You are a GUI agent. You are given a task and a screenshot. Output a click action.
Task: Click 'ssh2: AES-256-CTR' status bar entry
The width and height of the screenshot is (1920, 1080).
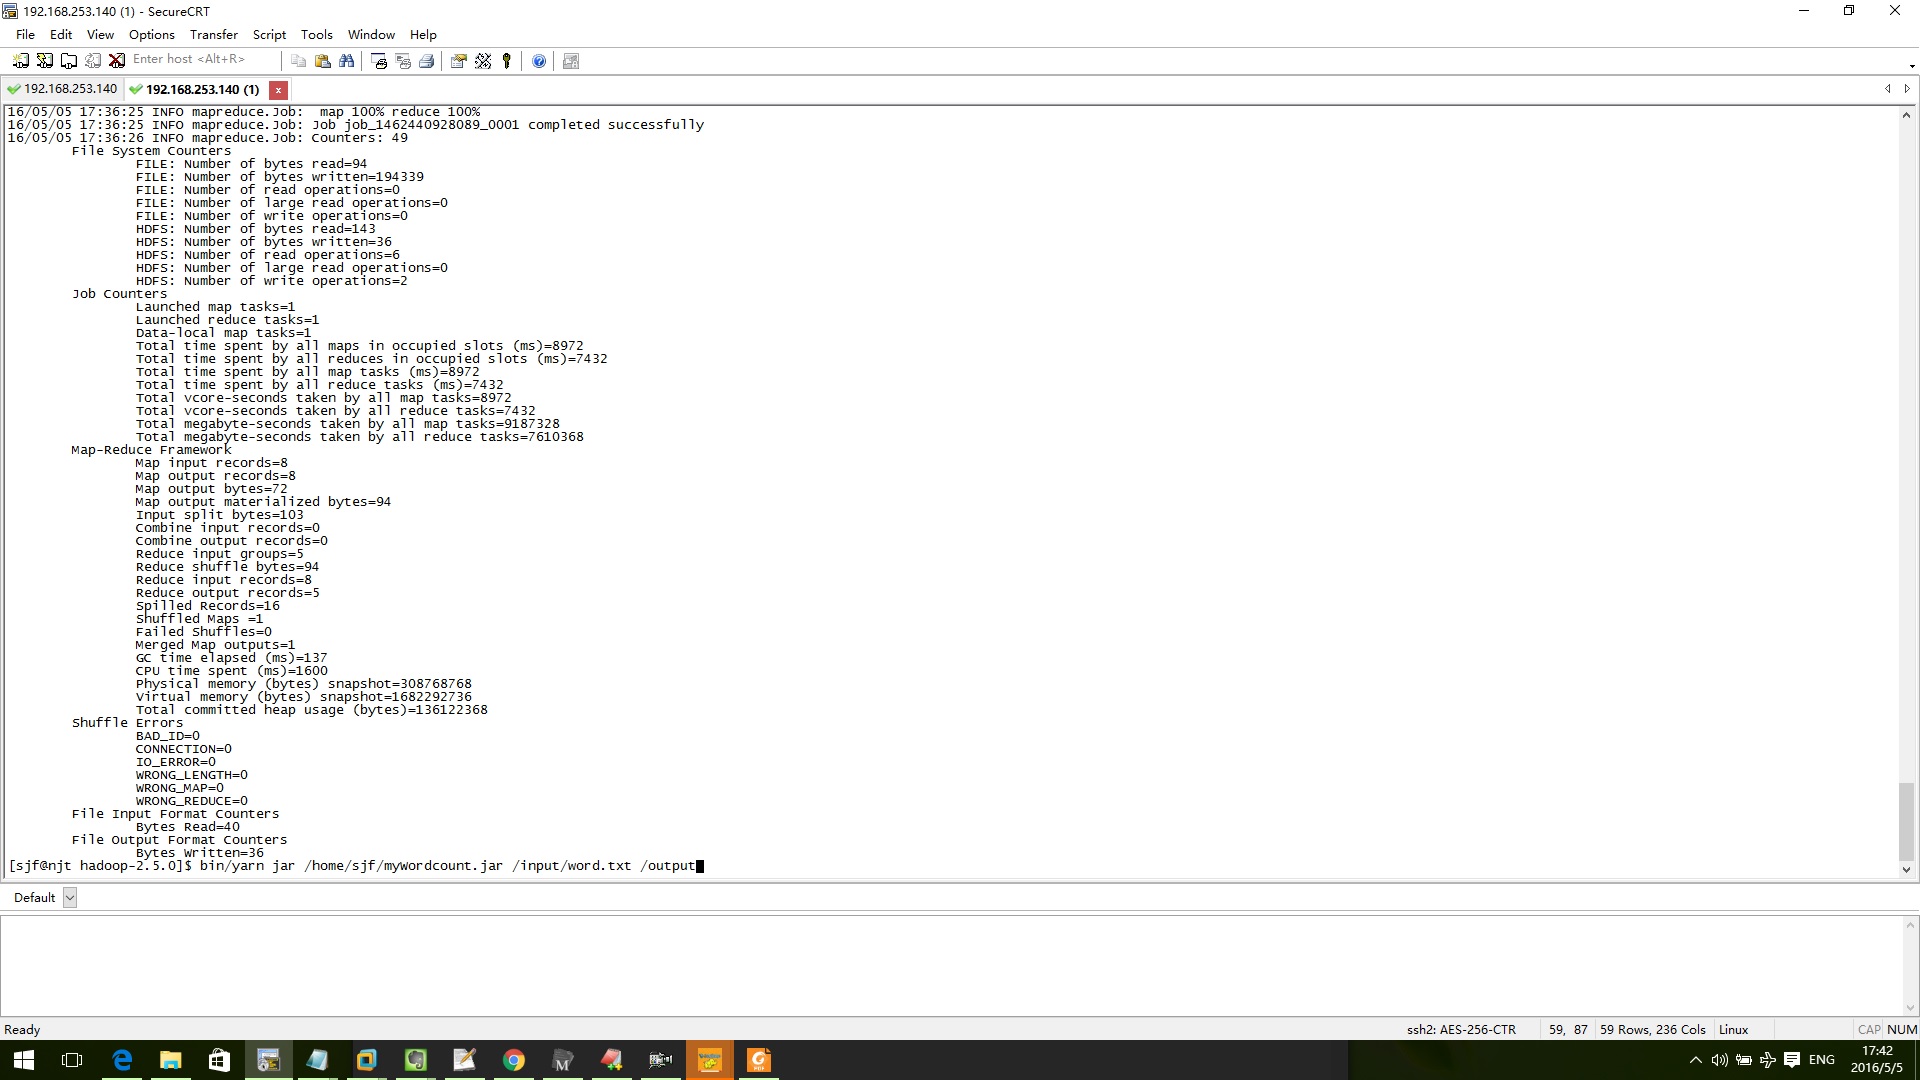[x=1461, y=1029]
